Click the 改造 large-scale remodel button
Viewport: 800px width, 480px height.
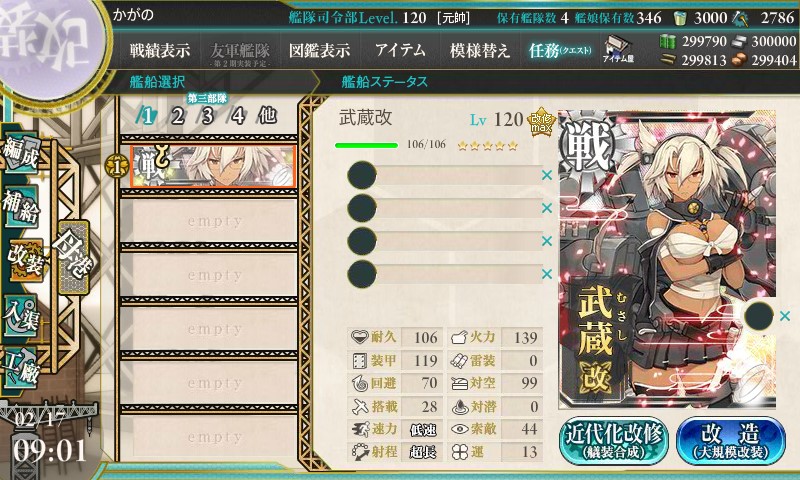click(731, 441)
